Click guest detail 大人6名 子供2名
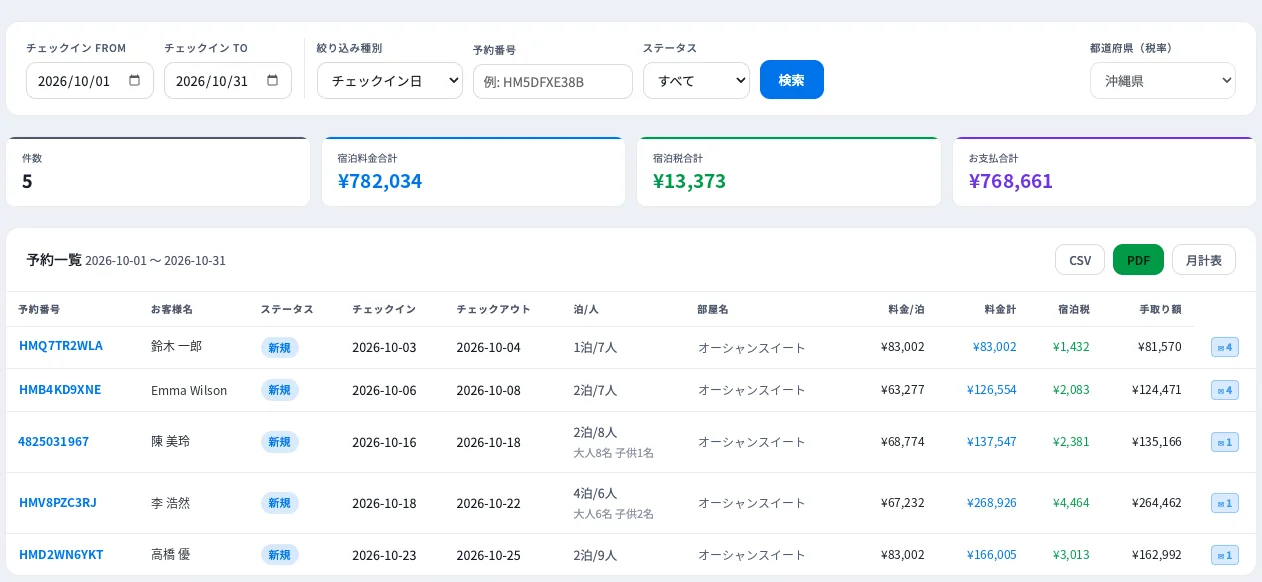Viewport: 1262px width, 582px height. pyautogui.click(x=613, y=514)
